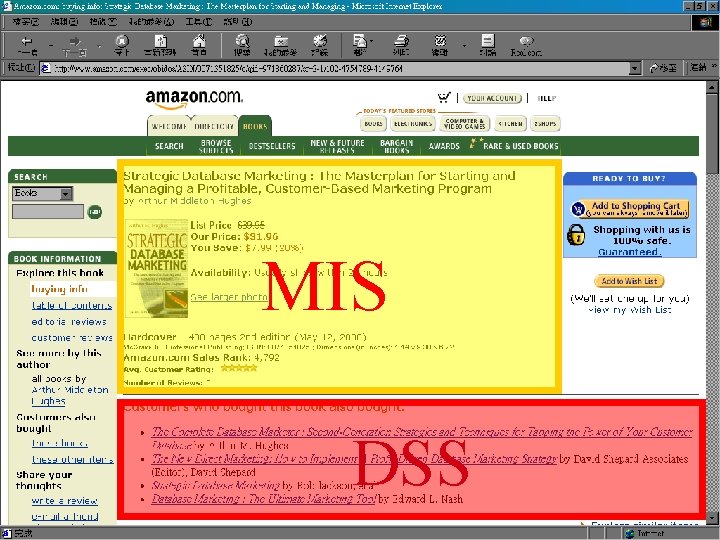The image size is (720, 540).
Task: Open the third menu bar item (View)
Action: (103, 22)
